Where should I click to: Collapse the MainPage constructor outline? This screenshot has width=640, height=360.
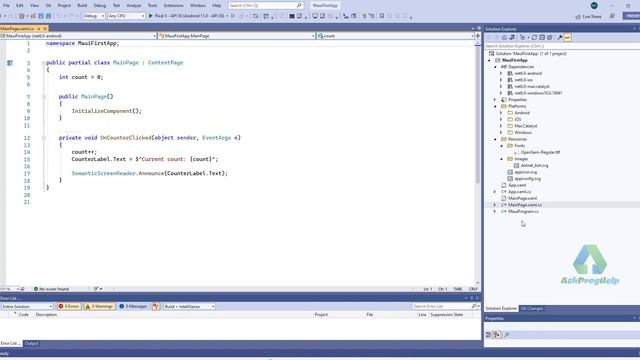[x=43, y=97]
